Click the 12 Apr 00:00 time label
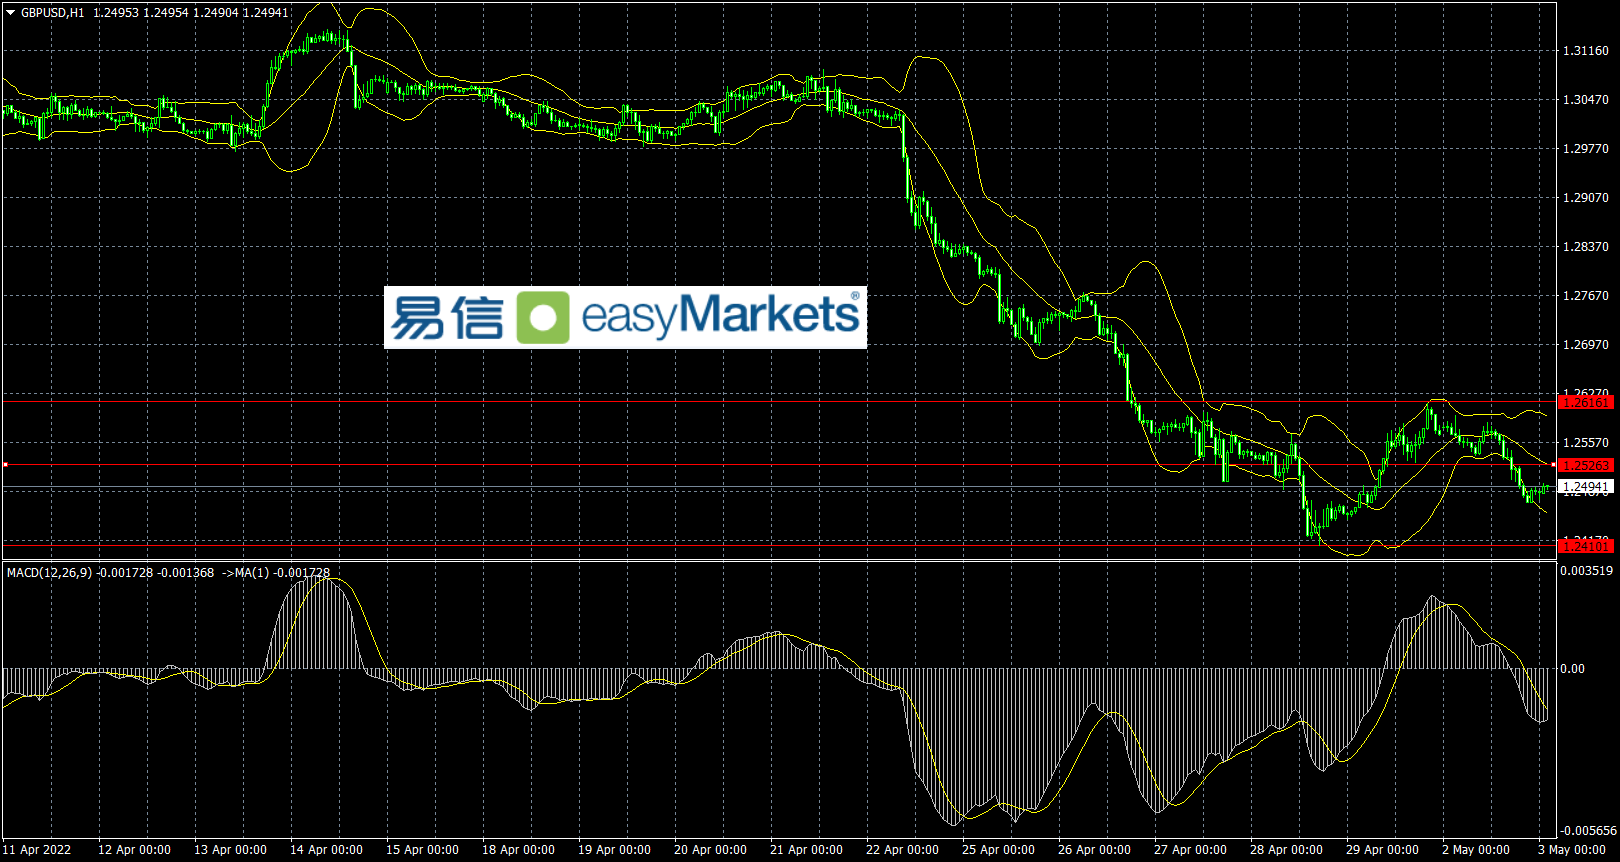This screenshot has height=862, width=1620. click(134, 850)
